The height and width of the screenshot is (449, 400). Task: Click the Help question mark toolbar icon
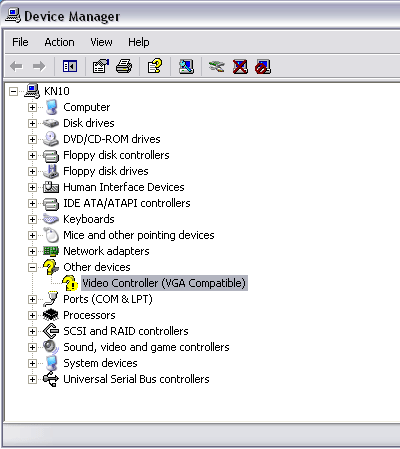pyautogui.click(x=155, y=66)
